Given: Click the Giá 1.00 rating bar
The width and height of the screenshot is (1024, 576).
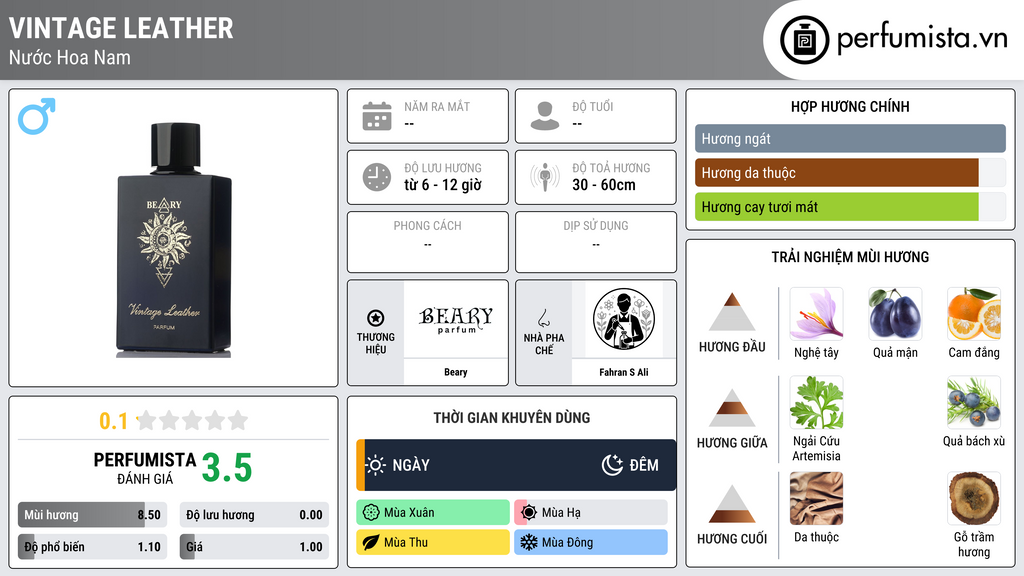Looking at the screenshot, I should coord(254,547).
